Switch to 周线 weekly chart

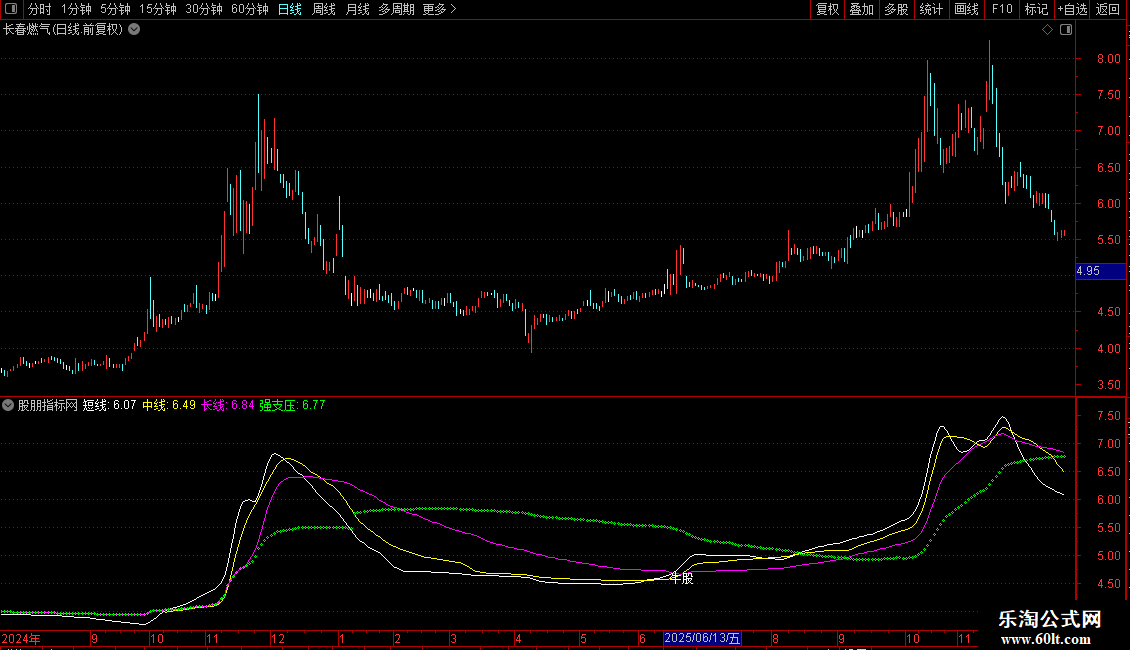pos(324,9)
